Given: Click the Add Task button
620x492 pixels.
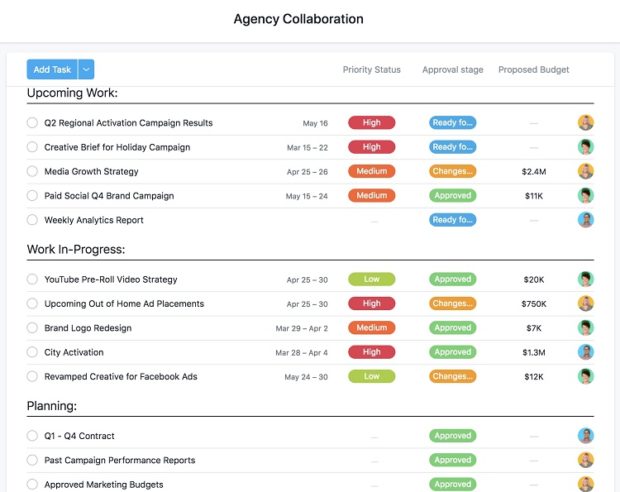Looking at the screenshot, I should click(52, 70).
